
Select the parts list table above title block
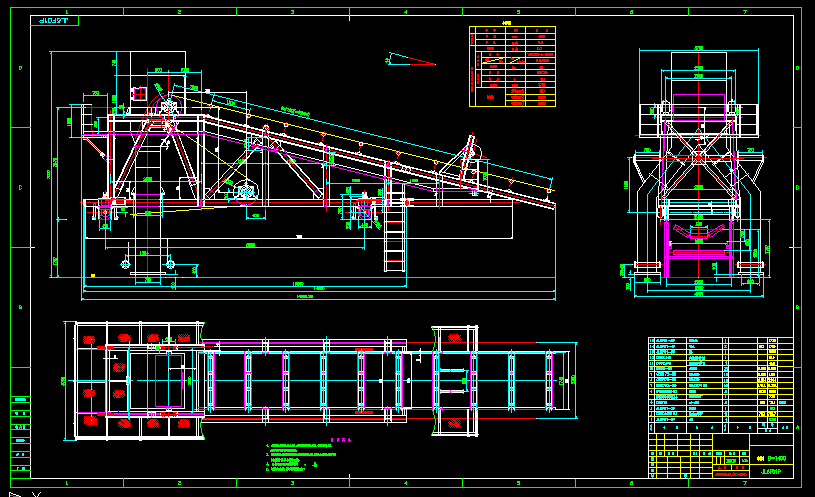[x=720, y=377]
